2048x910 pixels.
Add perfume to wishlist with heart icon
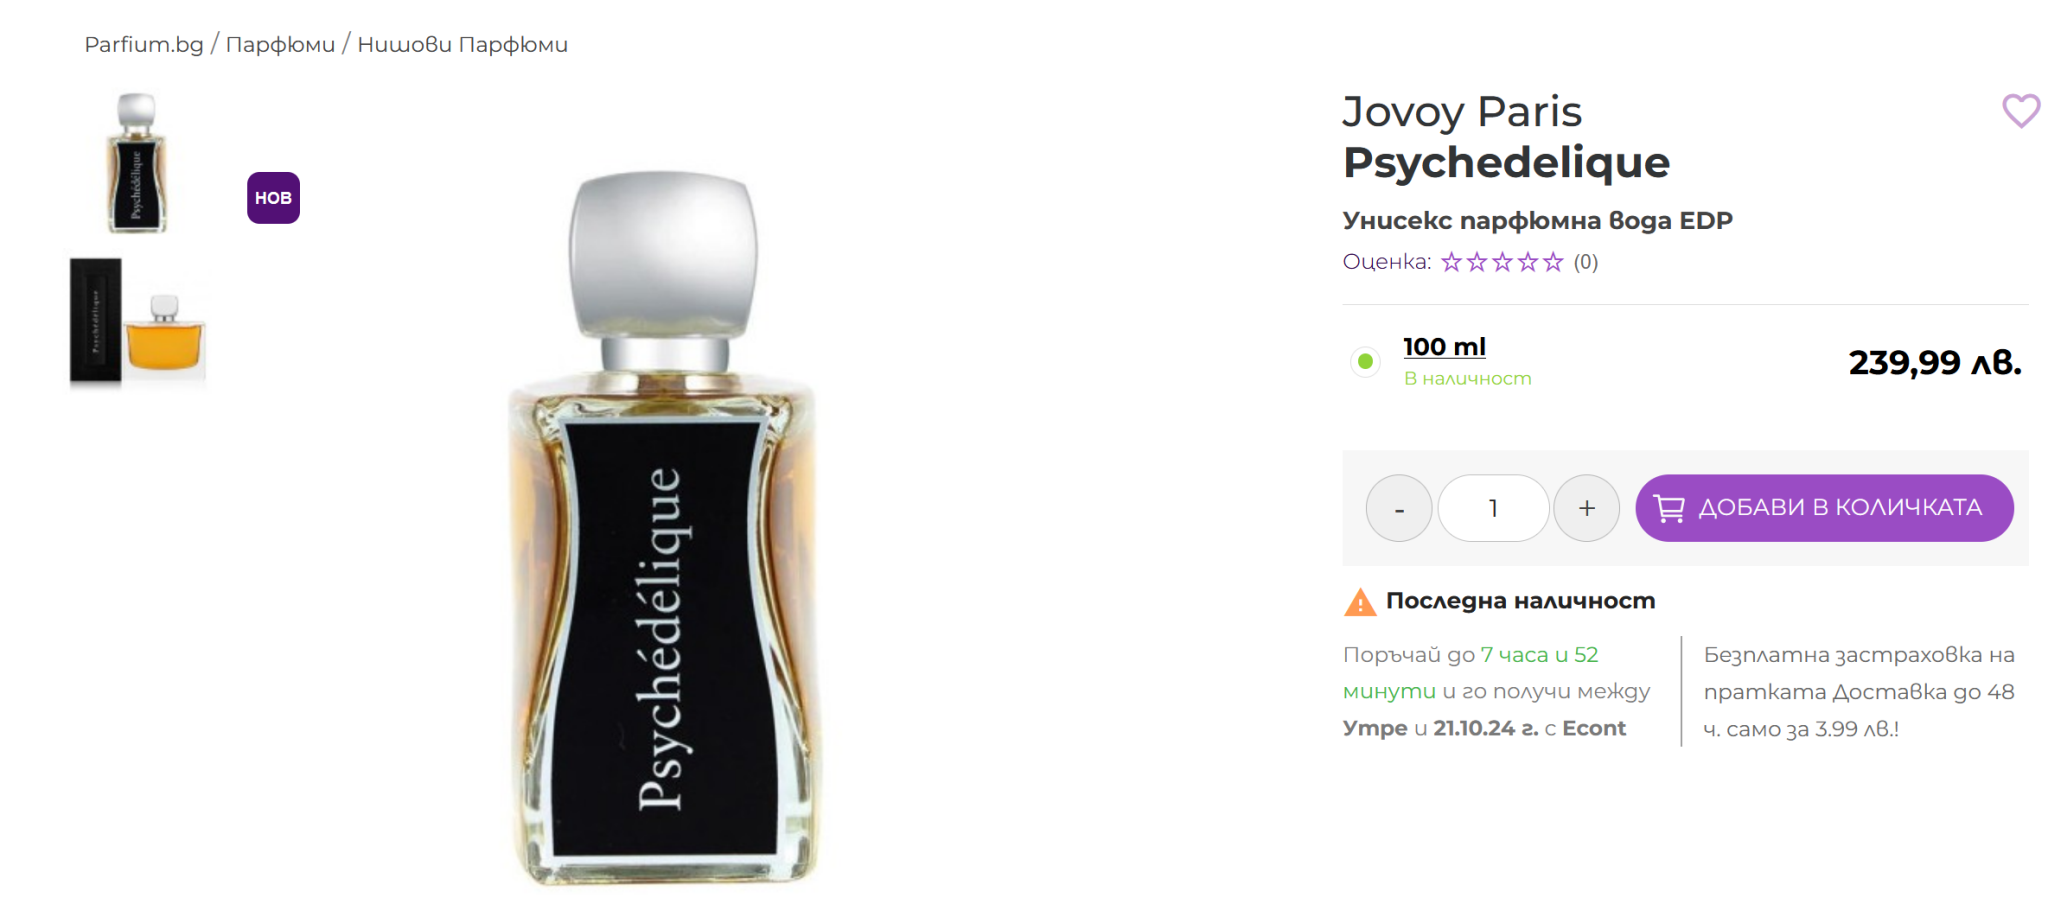point(2020,111)
